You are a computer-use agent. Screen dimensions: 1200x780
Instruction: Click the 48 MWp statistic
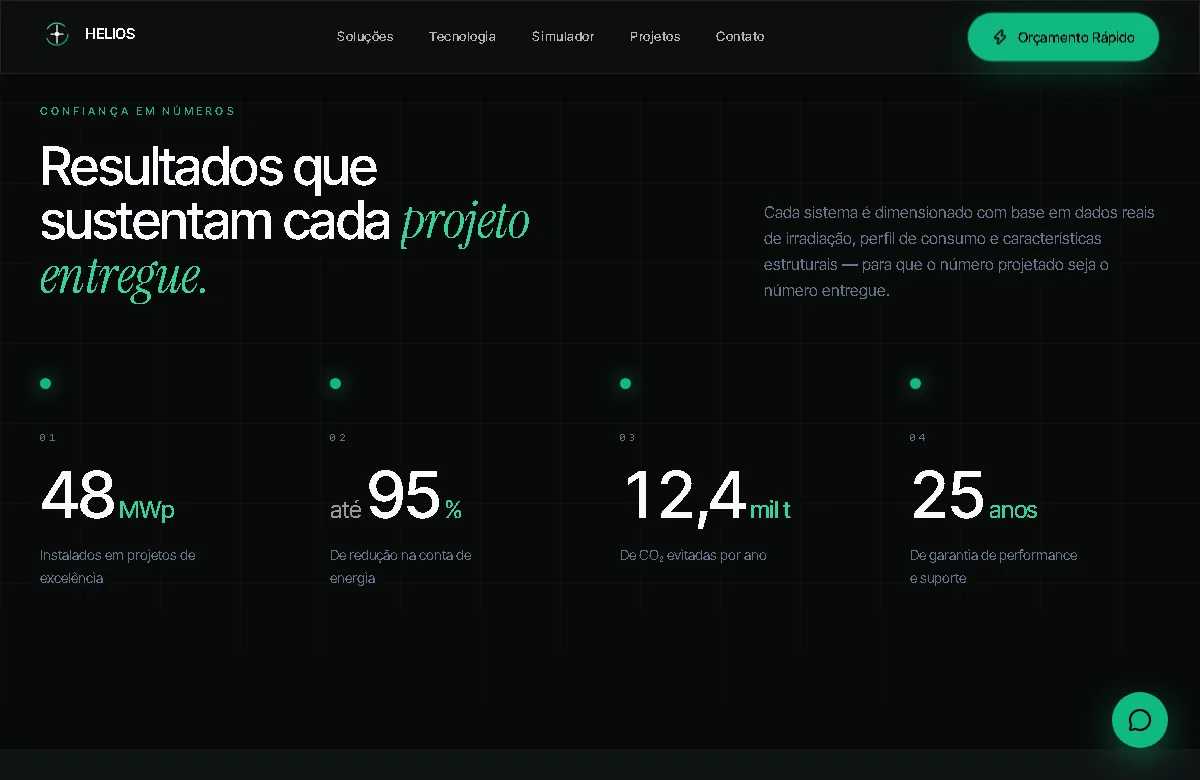coord(107,496)
